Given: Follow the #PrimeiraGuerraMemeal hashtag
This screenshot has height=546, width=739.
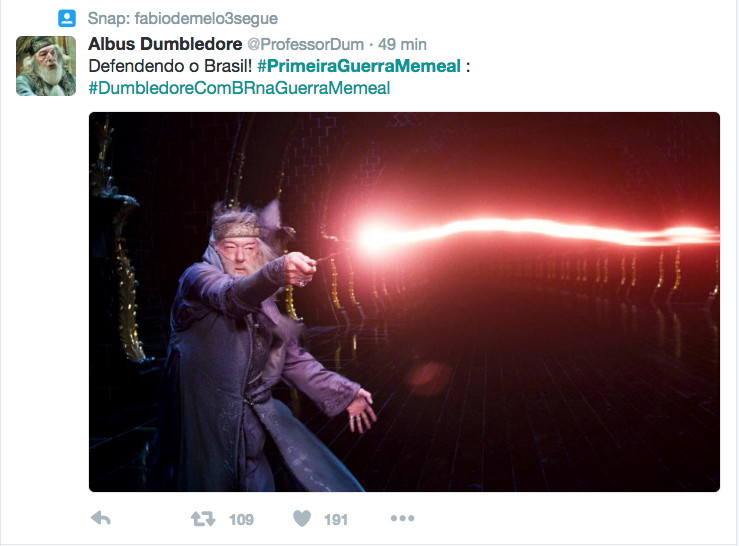Looking at the screenshot, I should coord(359,66).
